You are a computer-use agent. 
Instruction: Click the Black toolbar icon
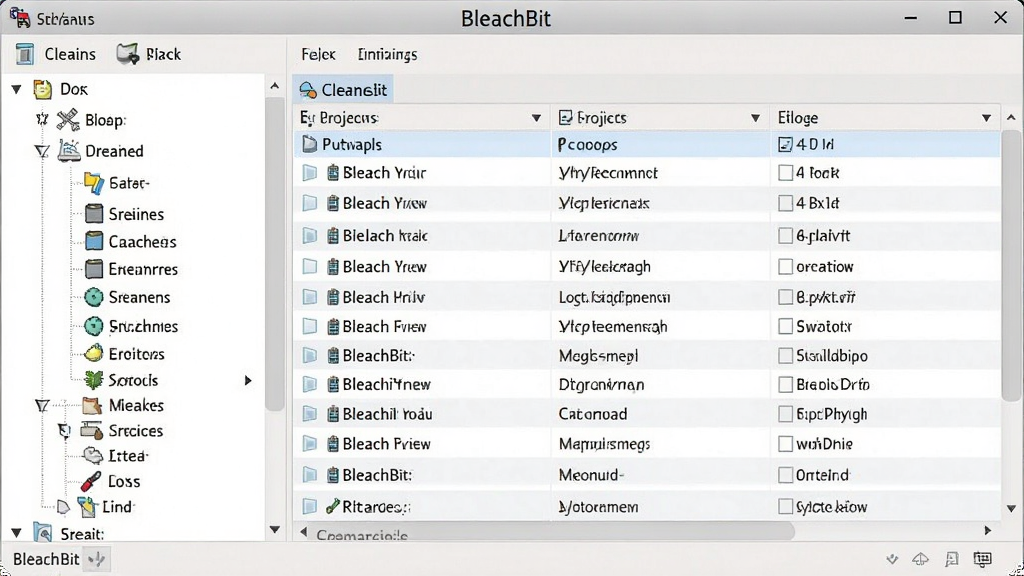click(127, 54)
